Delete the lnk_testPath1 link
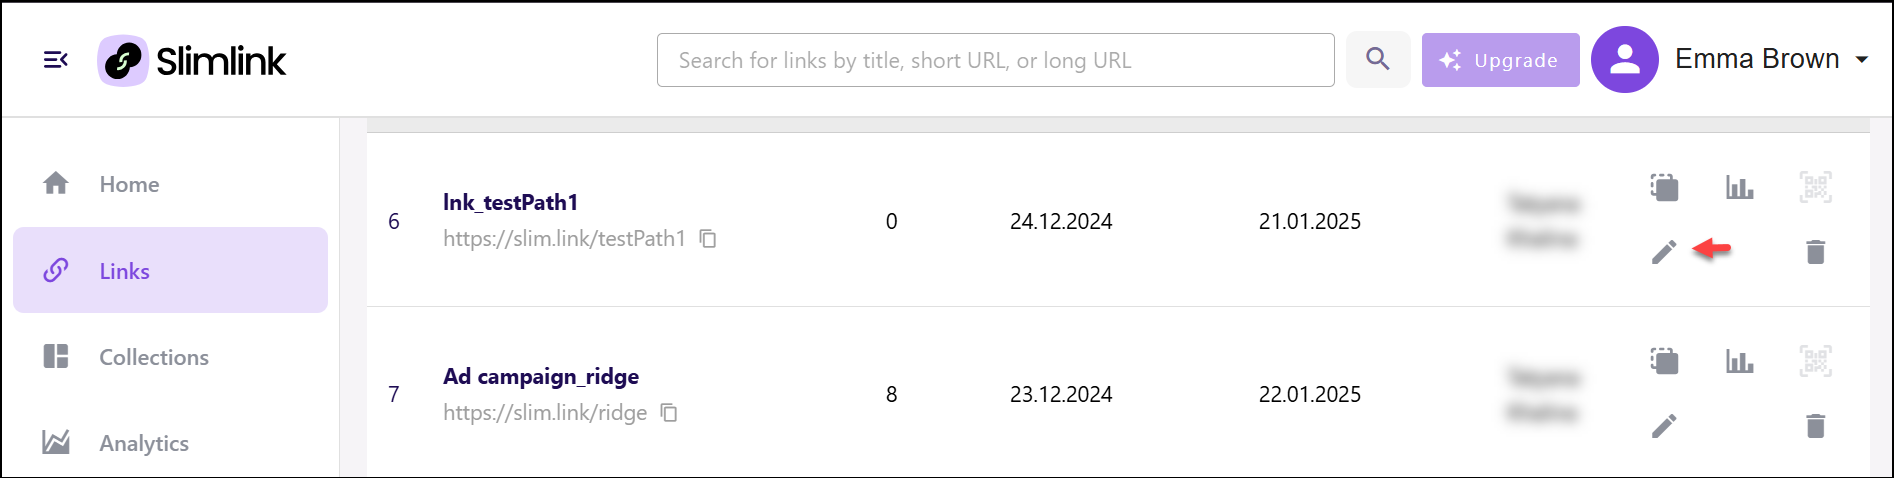The image size is (1894, 478). click(1816, 252)
